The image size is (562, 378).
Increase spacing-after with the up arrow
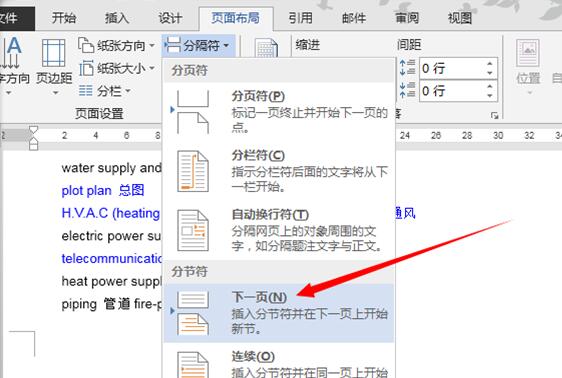coord(490,86)
